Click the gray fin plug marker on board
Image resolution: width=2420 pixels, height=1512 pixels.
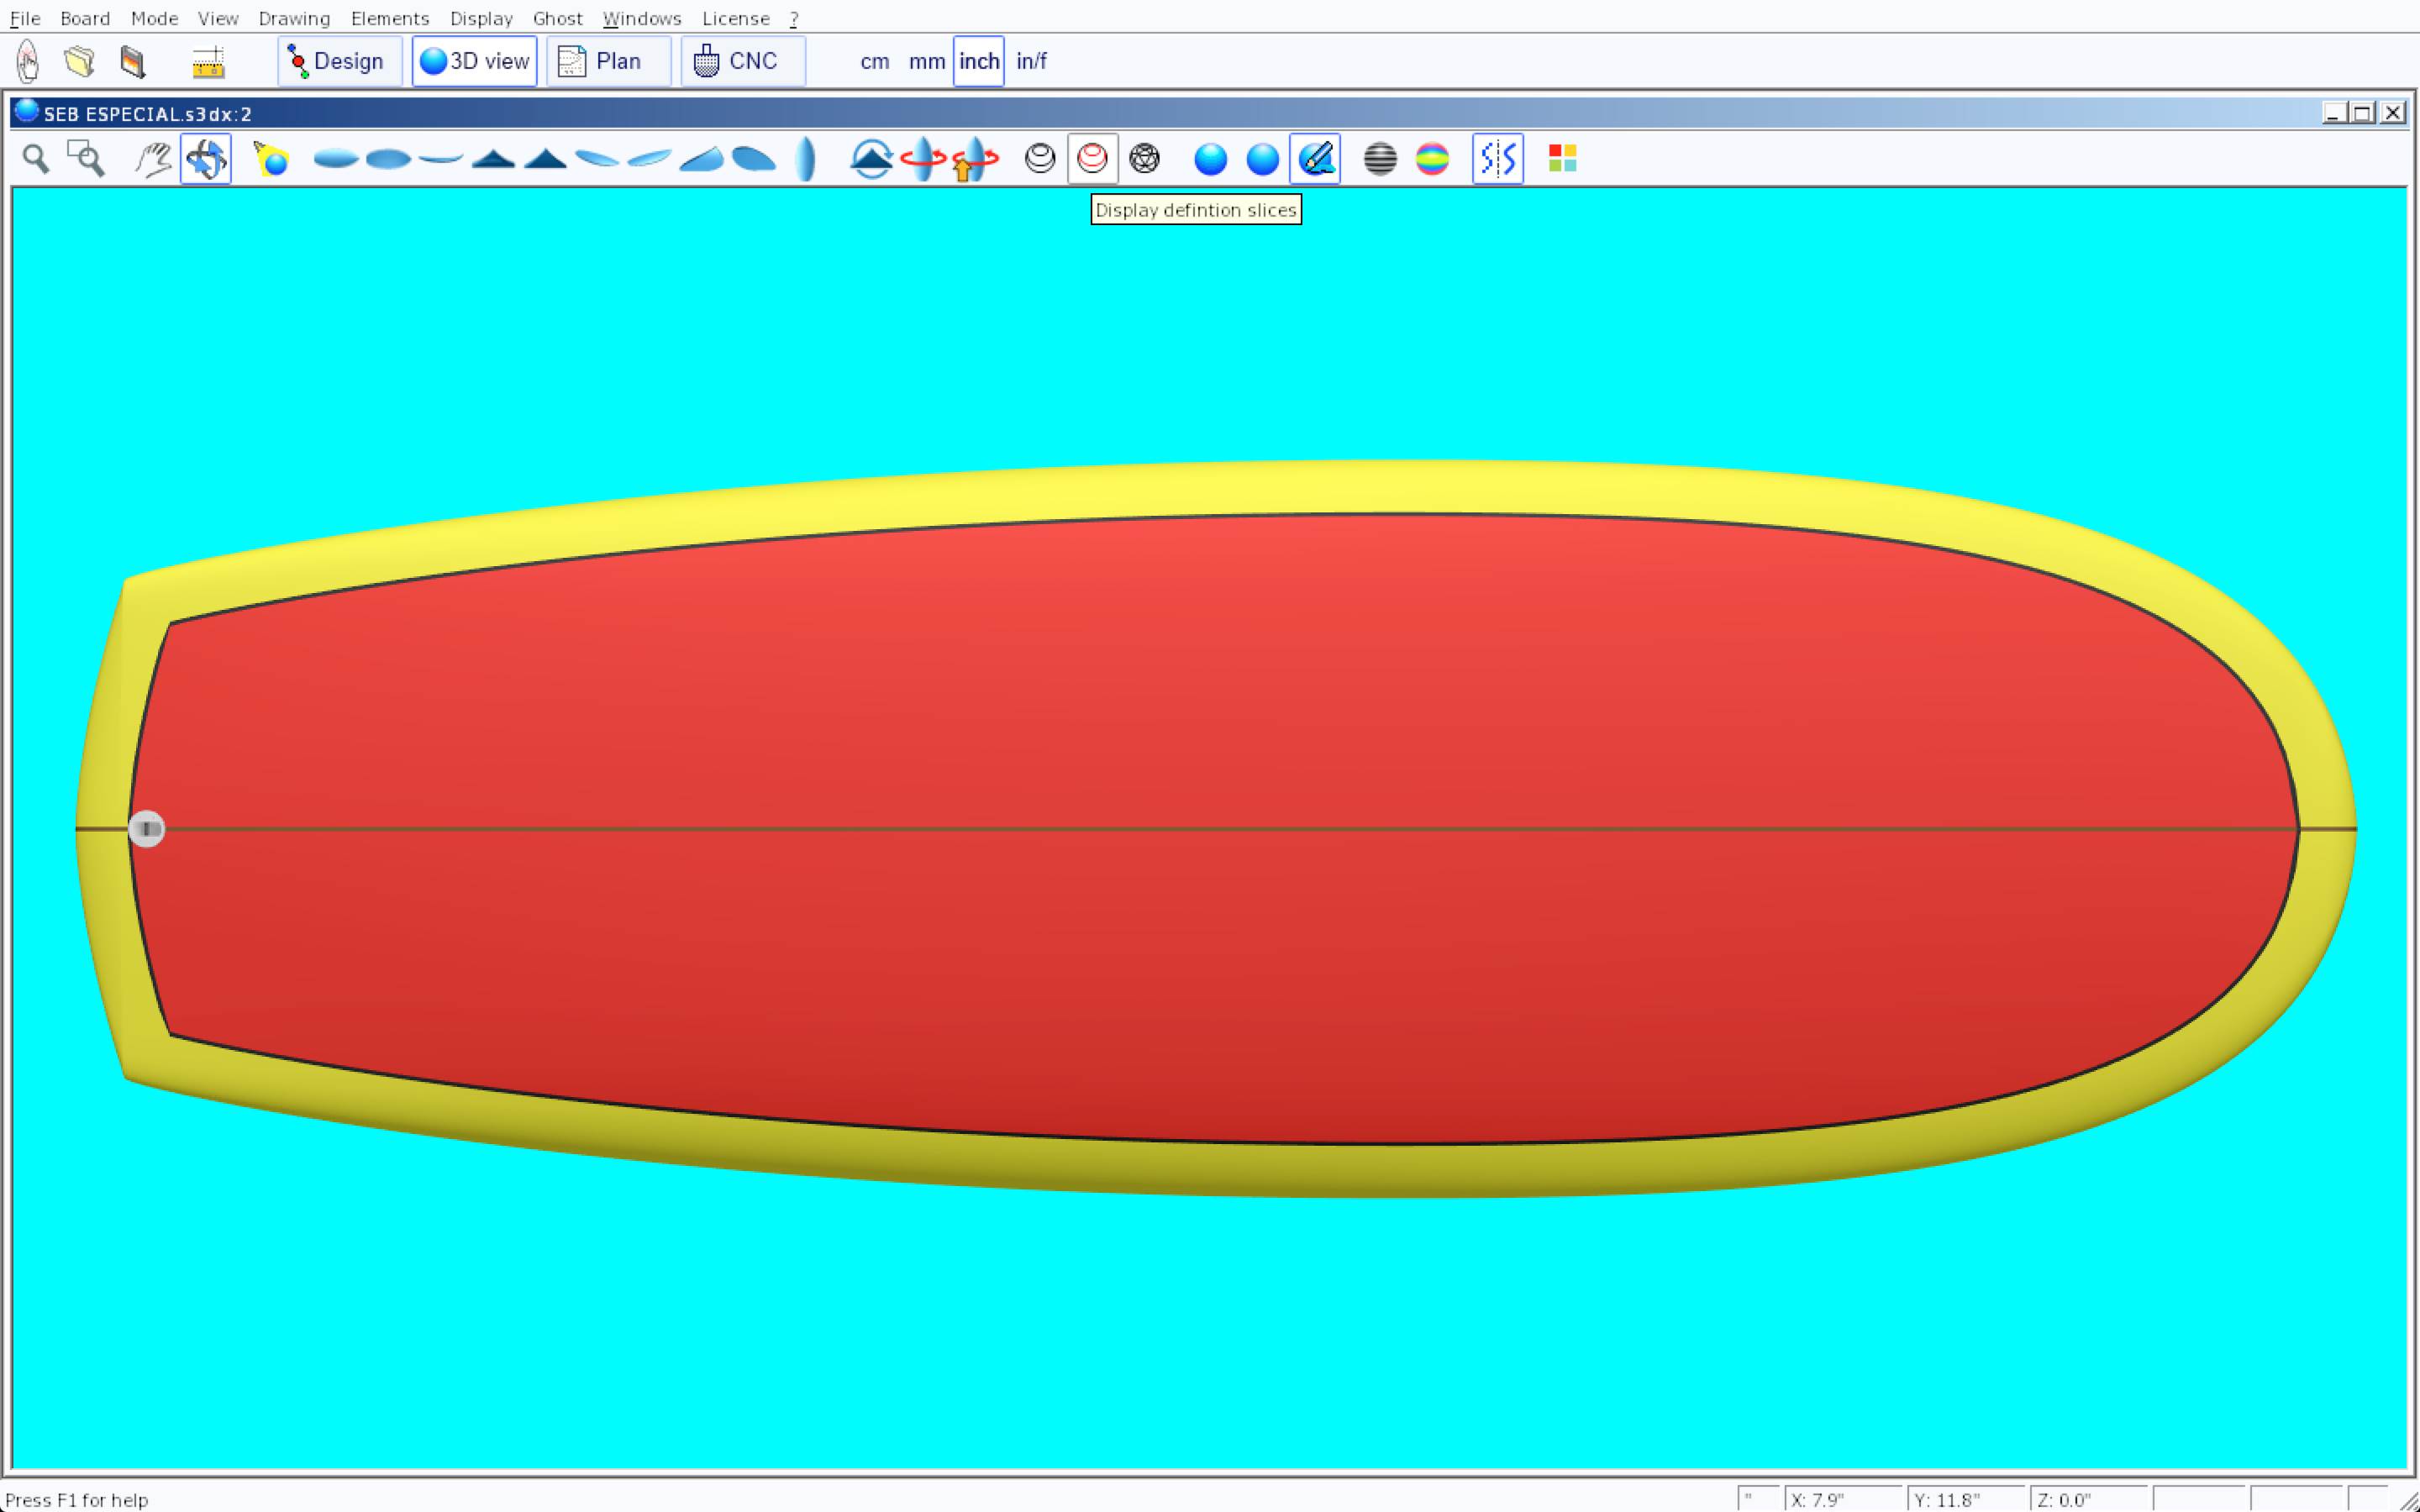pos(147,828)
